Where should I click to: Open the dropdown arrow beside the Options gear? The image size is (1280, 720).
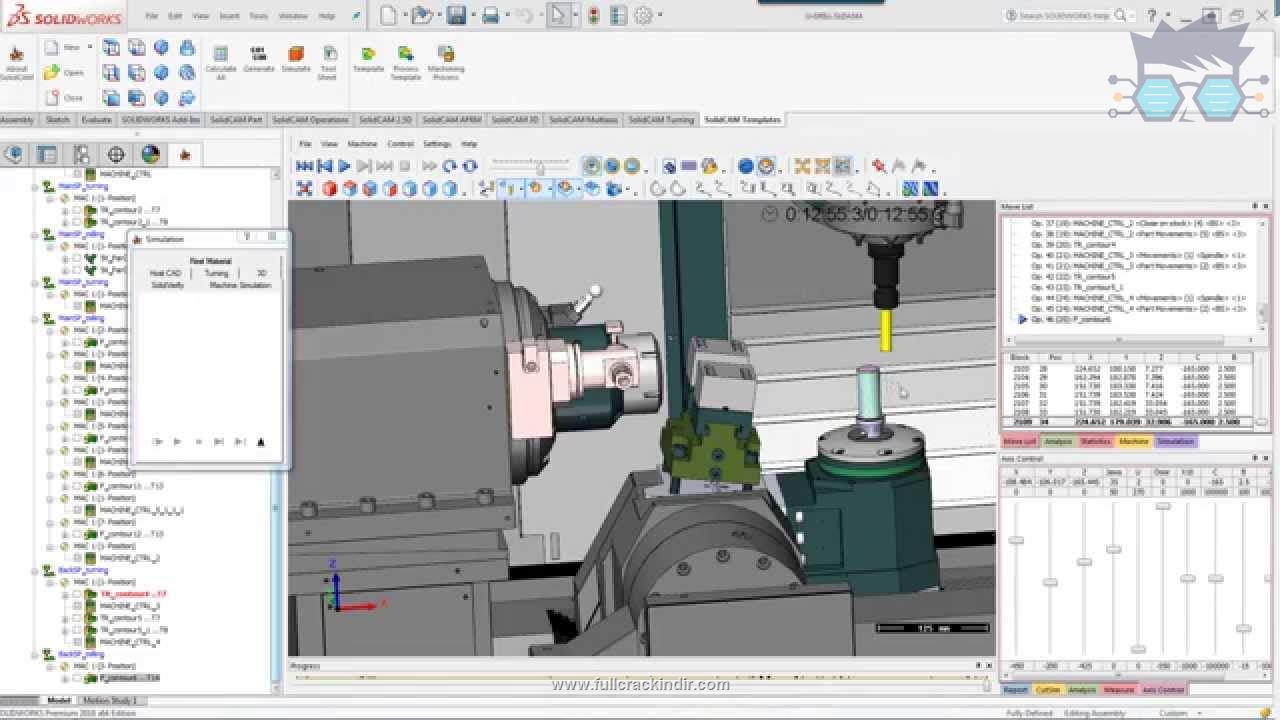[658, 15]
